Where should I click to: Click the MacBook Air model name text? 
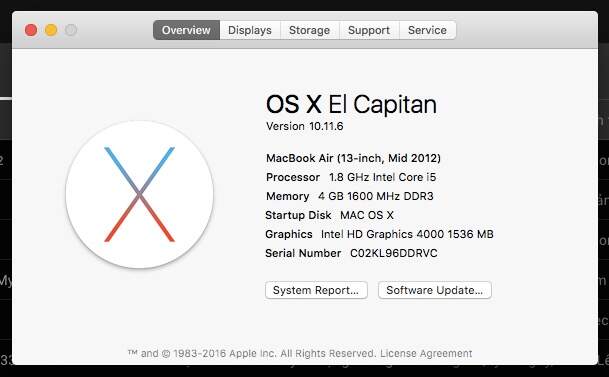[353, 158]
